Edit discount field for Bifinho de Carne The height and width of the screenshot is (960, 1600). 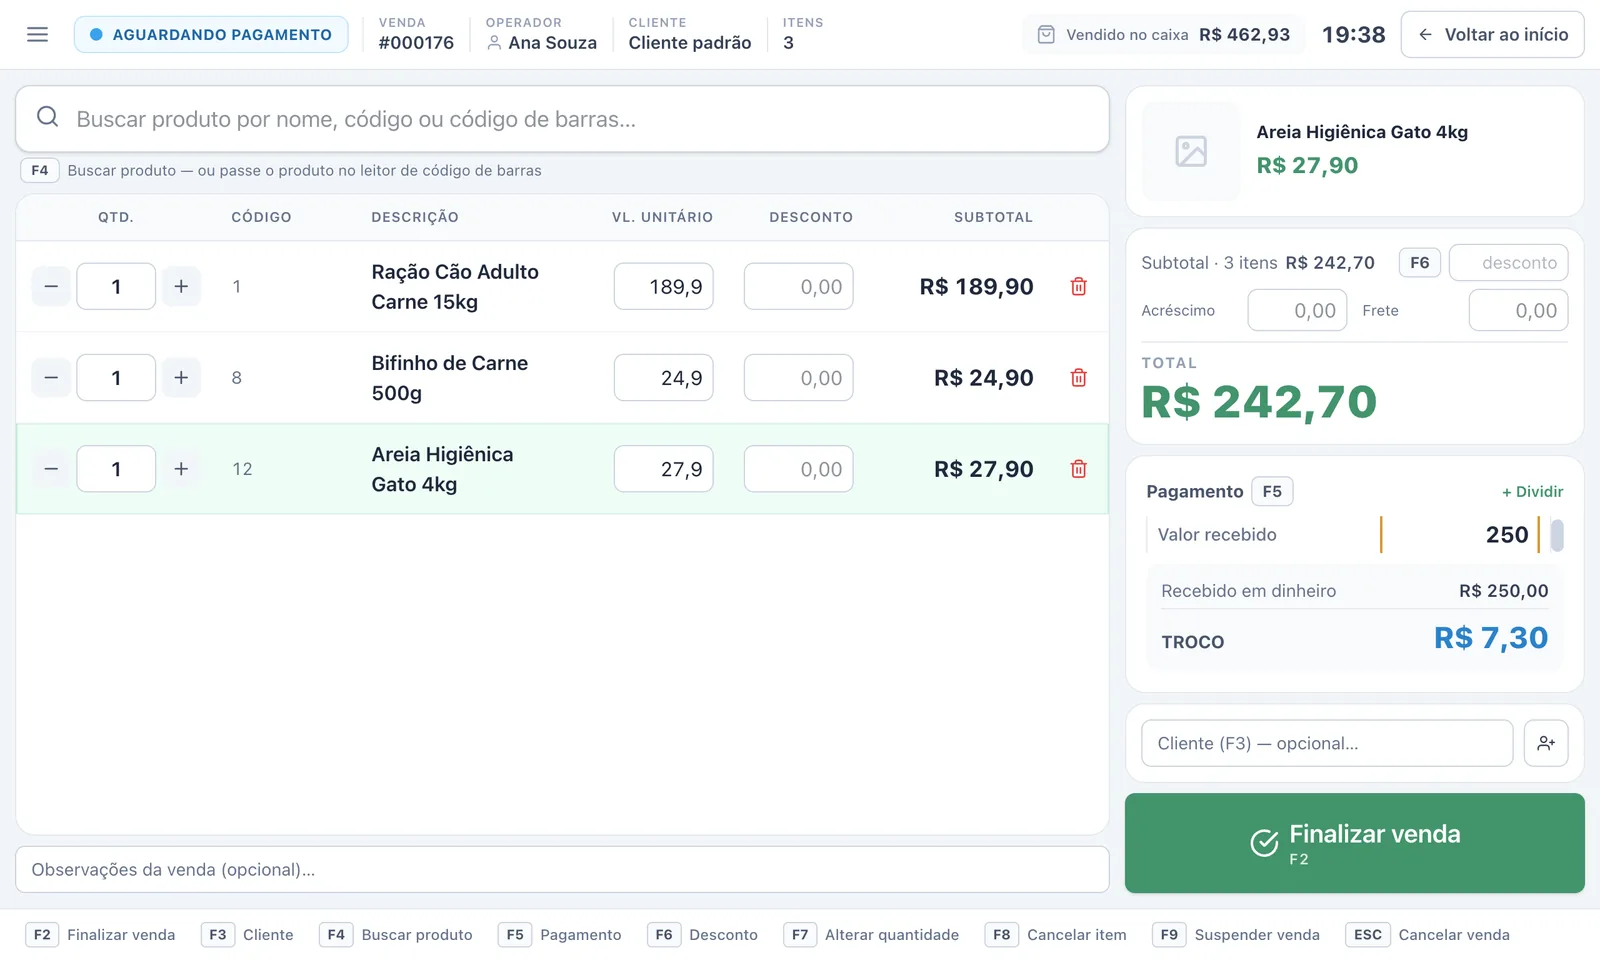[x=798, y=378]
